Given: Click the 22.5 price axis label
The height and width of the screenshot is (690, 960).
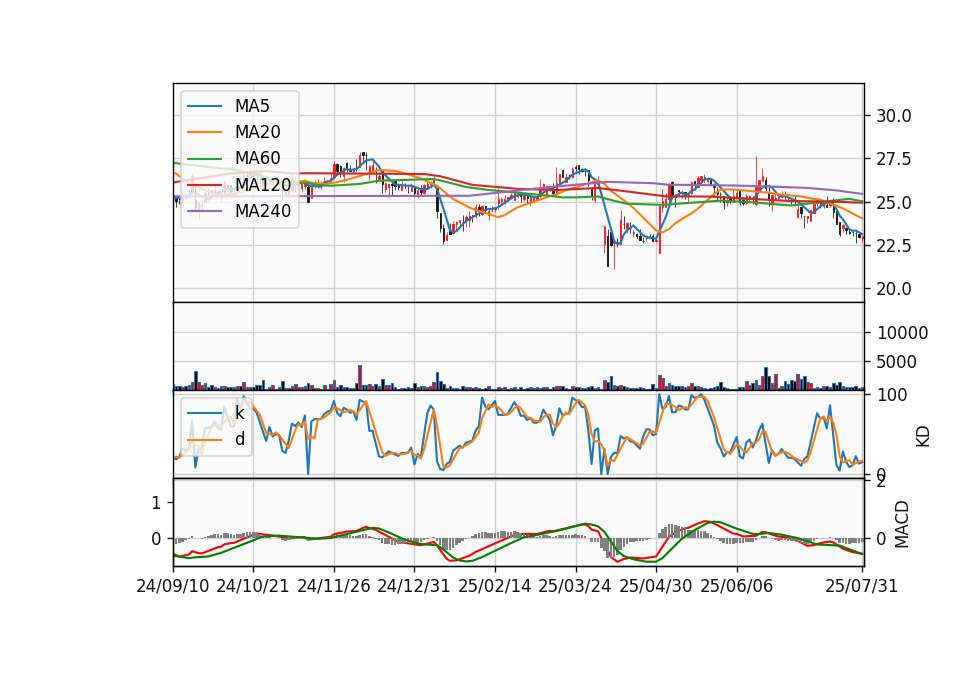Looking at the screenshot, I should point(893,246).
